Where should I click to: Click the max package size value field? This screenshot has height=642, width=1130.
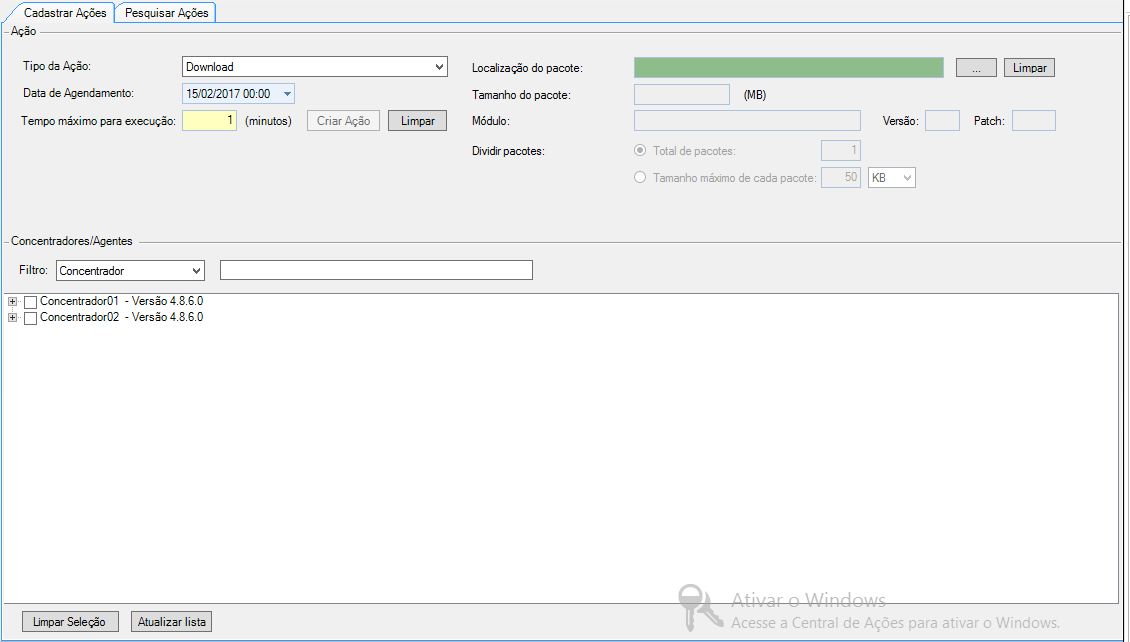(841, 177)
